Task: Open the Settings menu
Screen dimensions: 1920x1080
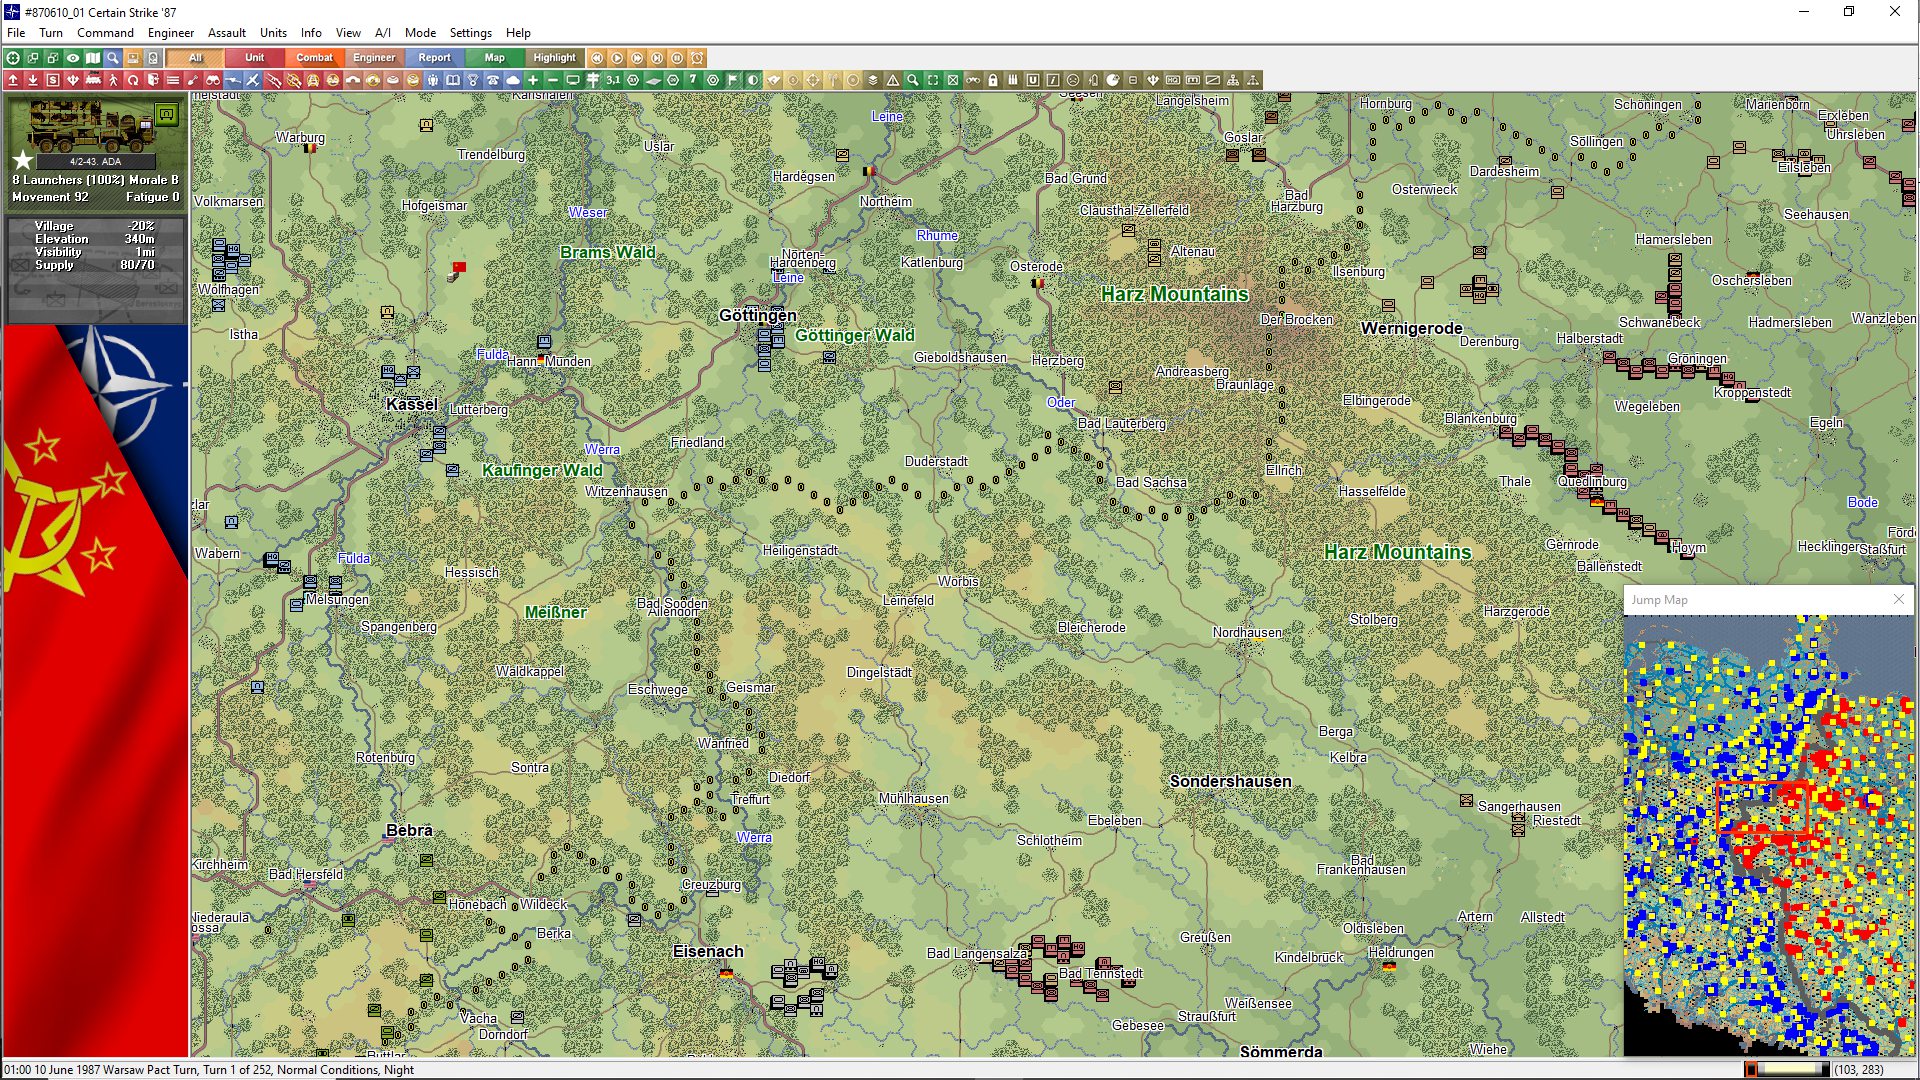Action: tap(470, 33)
